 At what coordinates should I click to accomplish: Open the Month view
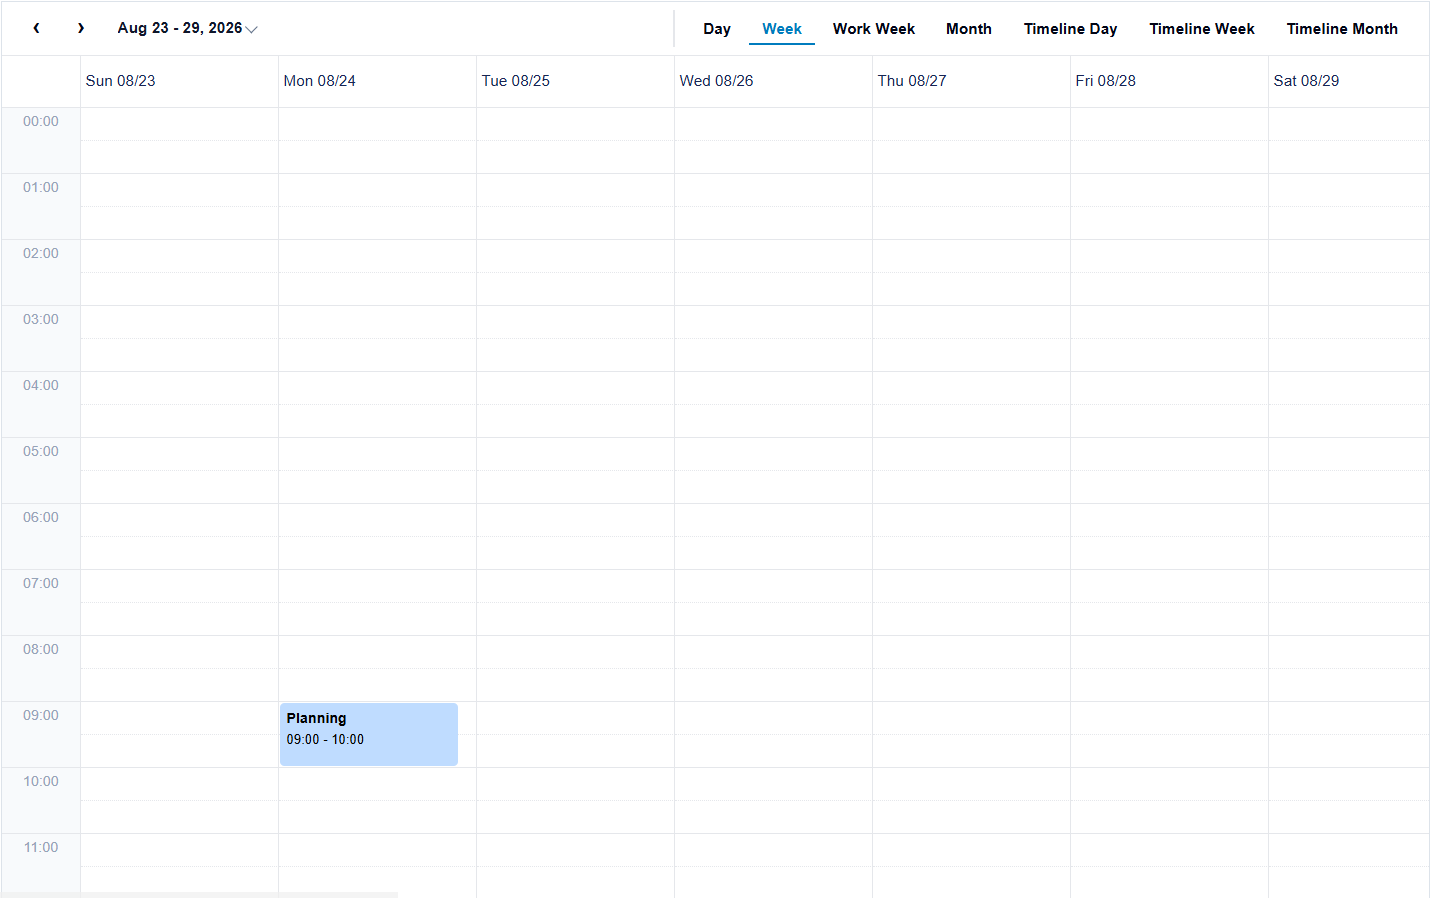pyautogui.click(x=968, y=29)
